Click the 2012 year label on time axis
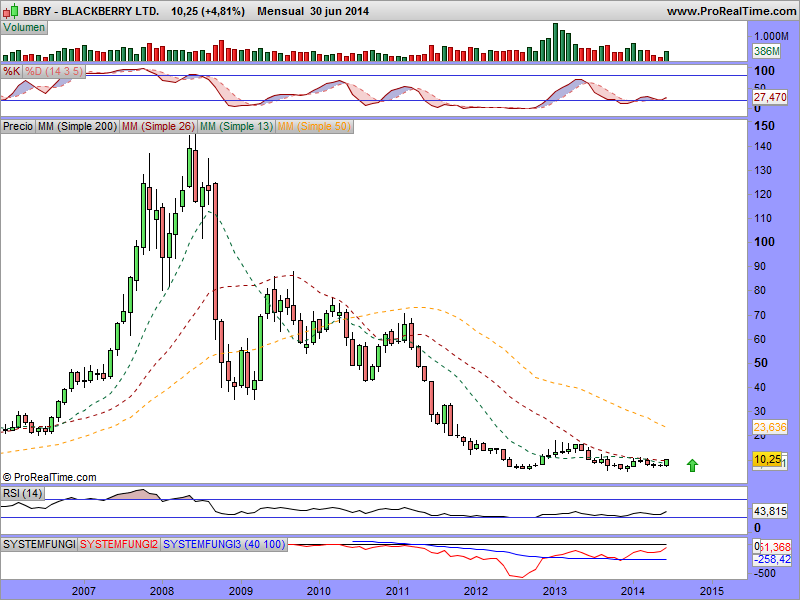 point(476,591)
